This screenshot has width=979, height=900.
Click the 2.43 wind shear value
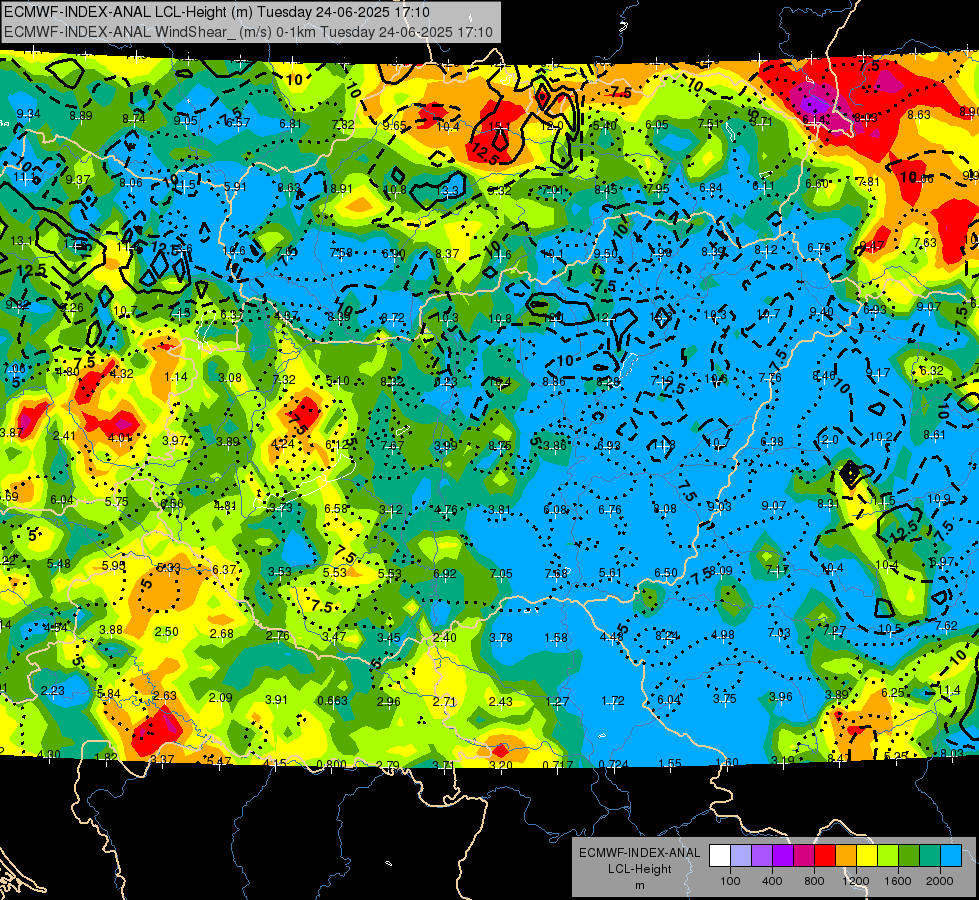click(x=501, y=702)
